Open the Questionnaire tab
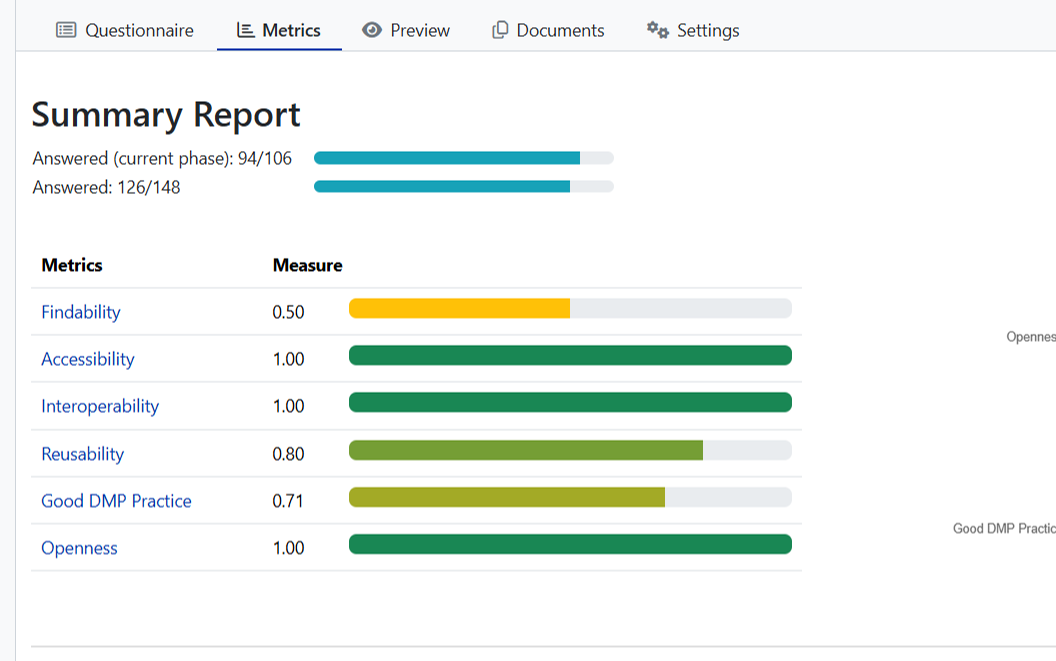This screenshot has width=1056, height=661. [139, 30]
